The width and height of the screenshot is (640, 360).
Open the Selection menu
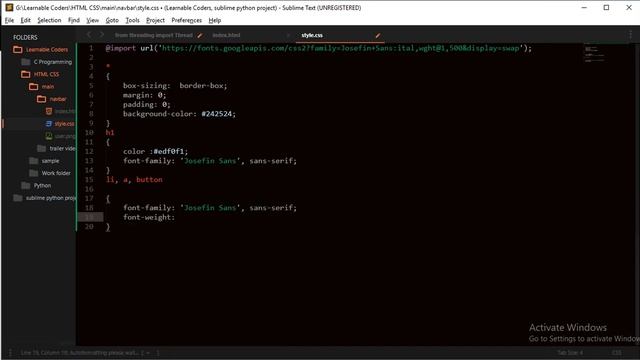pyautogui.click(x=49, y=20)
